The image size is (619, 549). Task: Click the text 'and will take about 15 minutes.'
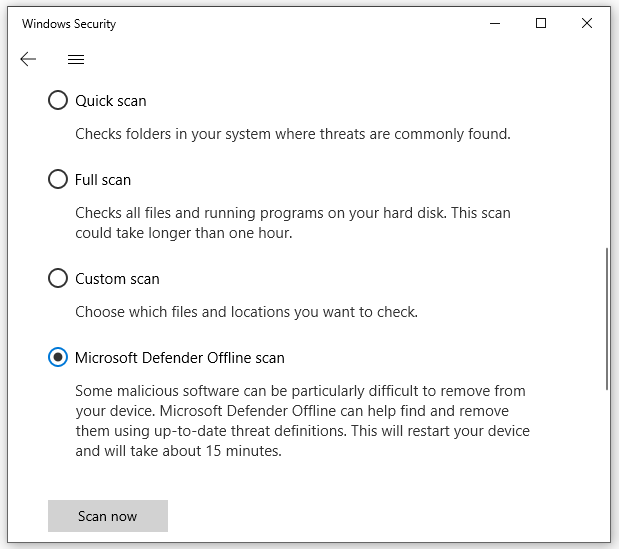point(178,451)
